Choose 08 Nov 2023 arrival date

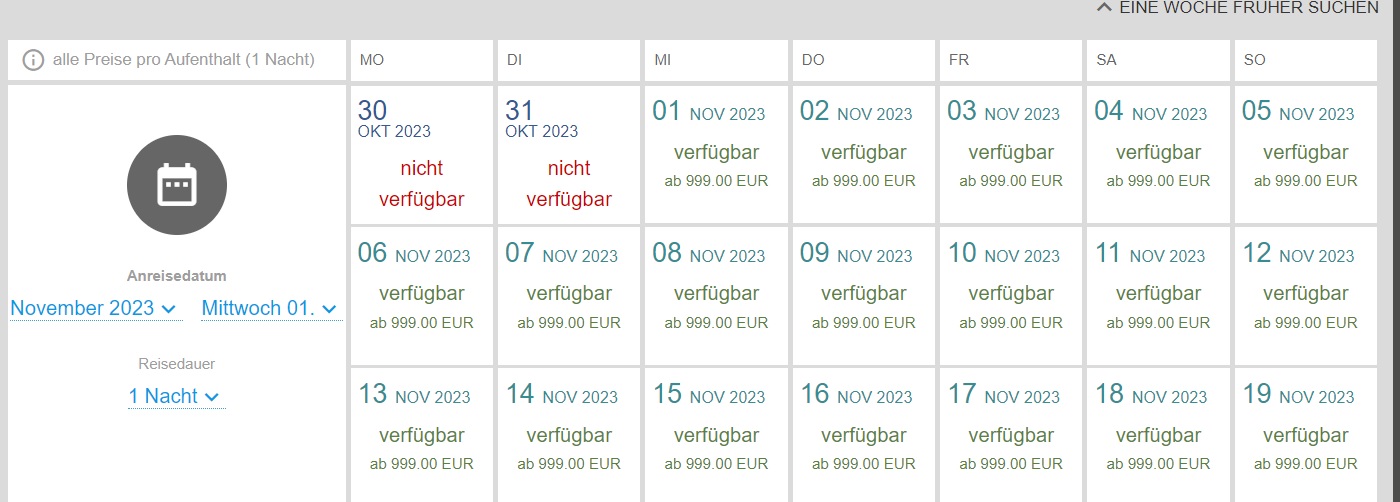tap(714, 295)
